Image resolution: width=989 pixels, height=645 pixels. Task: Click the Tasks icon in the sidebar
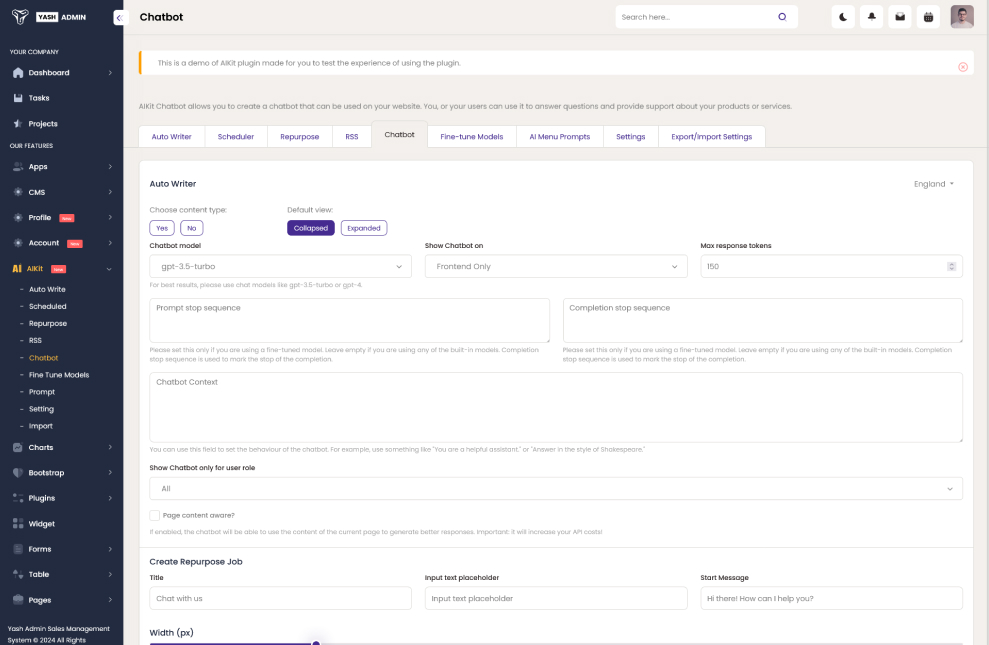(18, 98)
